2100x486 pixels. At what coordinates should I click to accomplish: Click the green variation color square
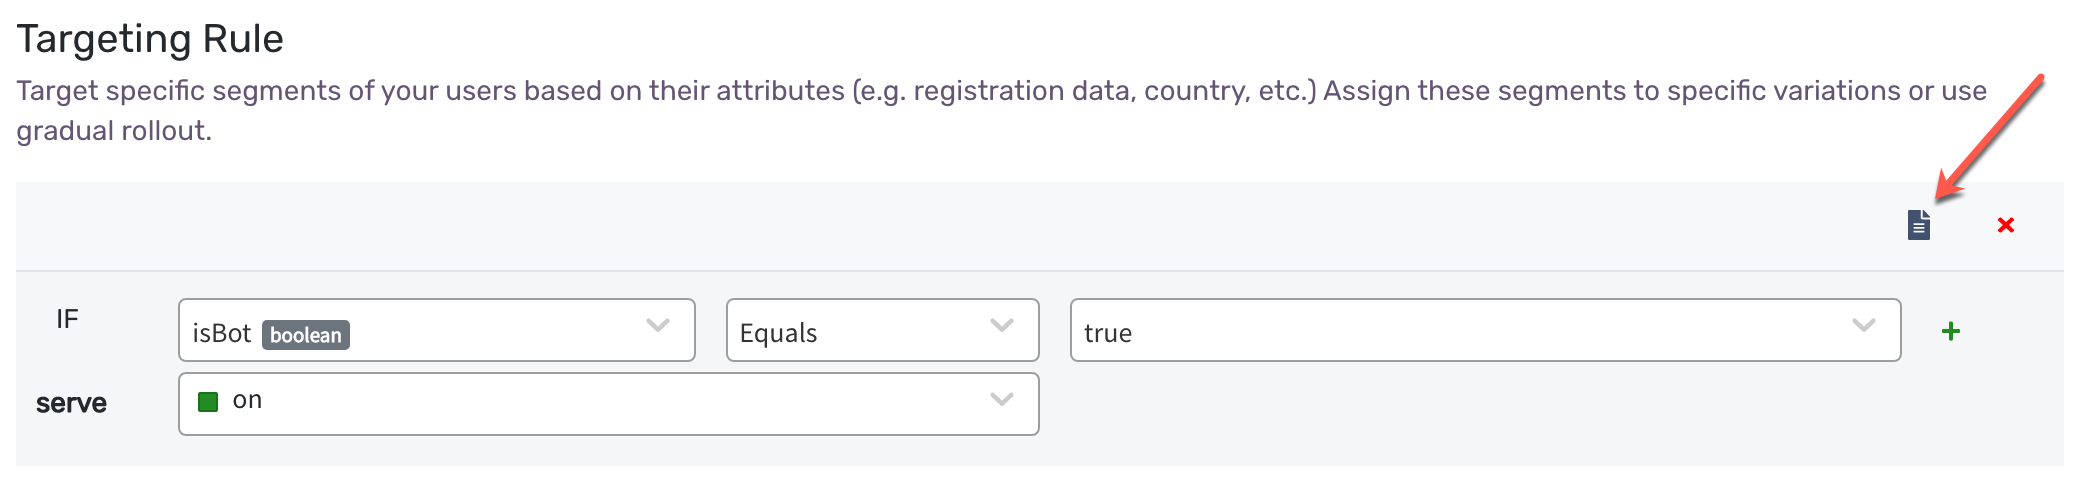point(208,402)
